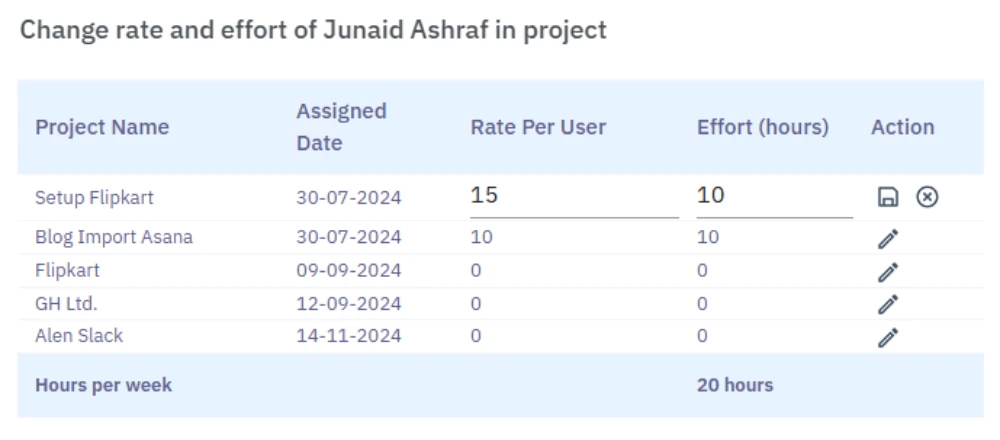The height and width of the screenshot is (440, 1000).
Task: Edit the Flipkart project row
Action: pyautogui.click(x=888, y=272)
